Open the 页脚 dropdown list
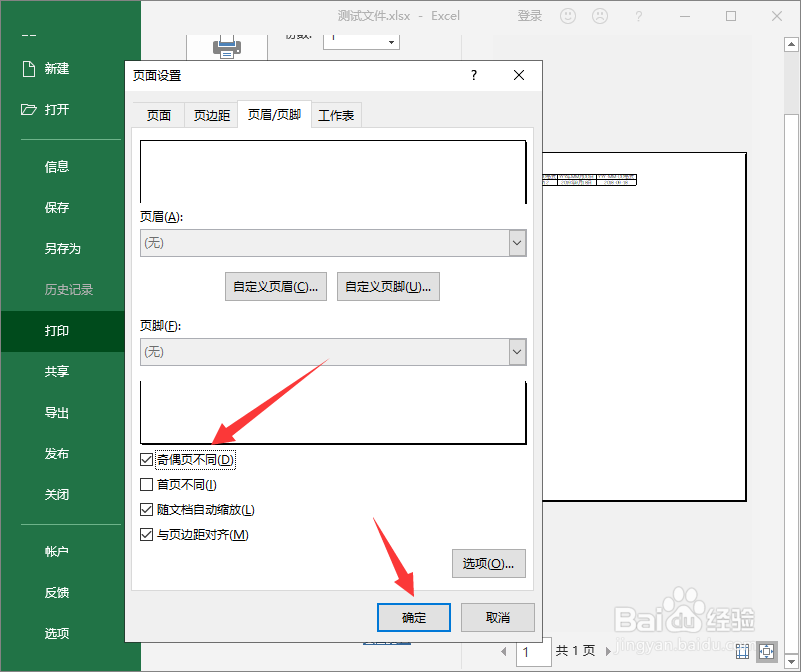Image resolution: width=801 pixels, height=672 pixels. coord(517,352)
